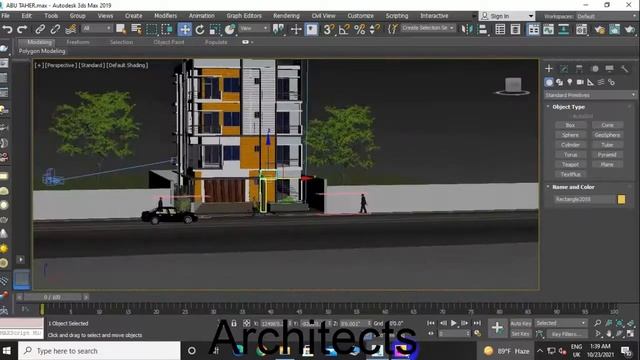Image resolution: width=640 pixels, height=360 pixels.
Task: Open the Rendering menu
Action: point(286,16)
